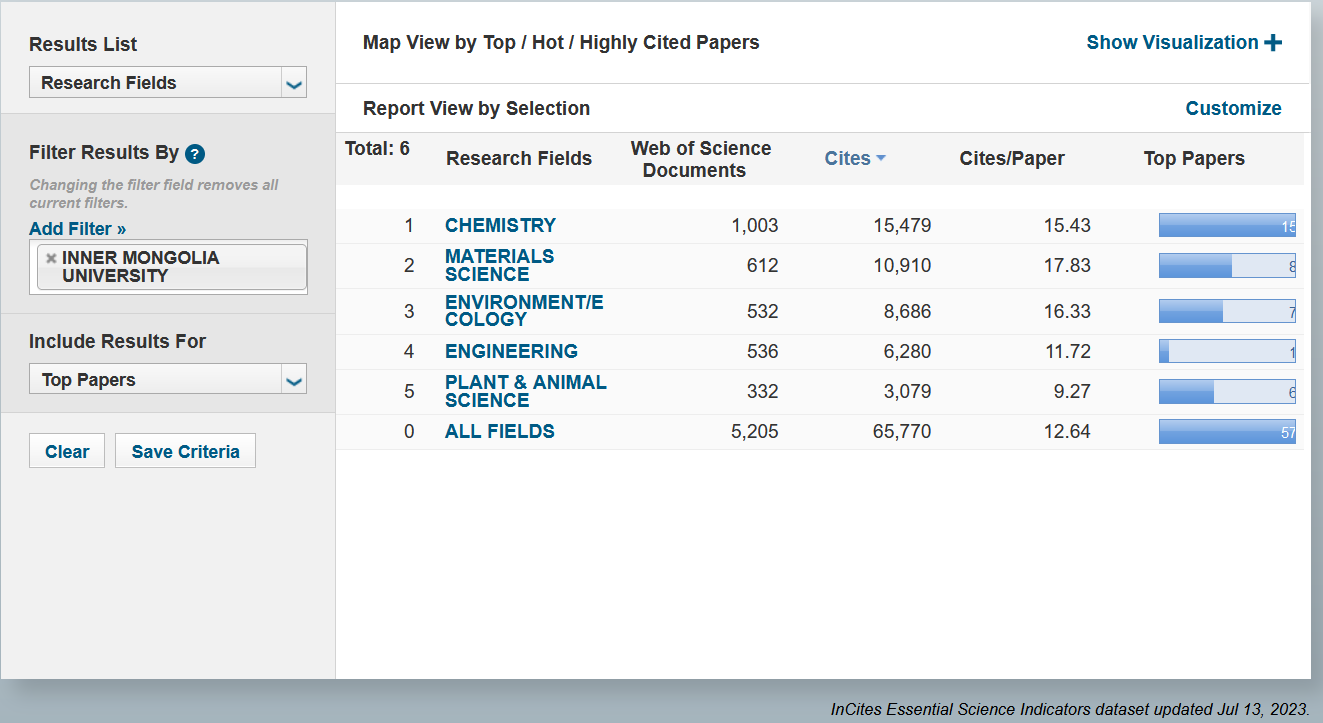Click the Top Papers column header

[1194, 159]
